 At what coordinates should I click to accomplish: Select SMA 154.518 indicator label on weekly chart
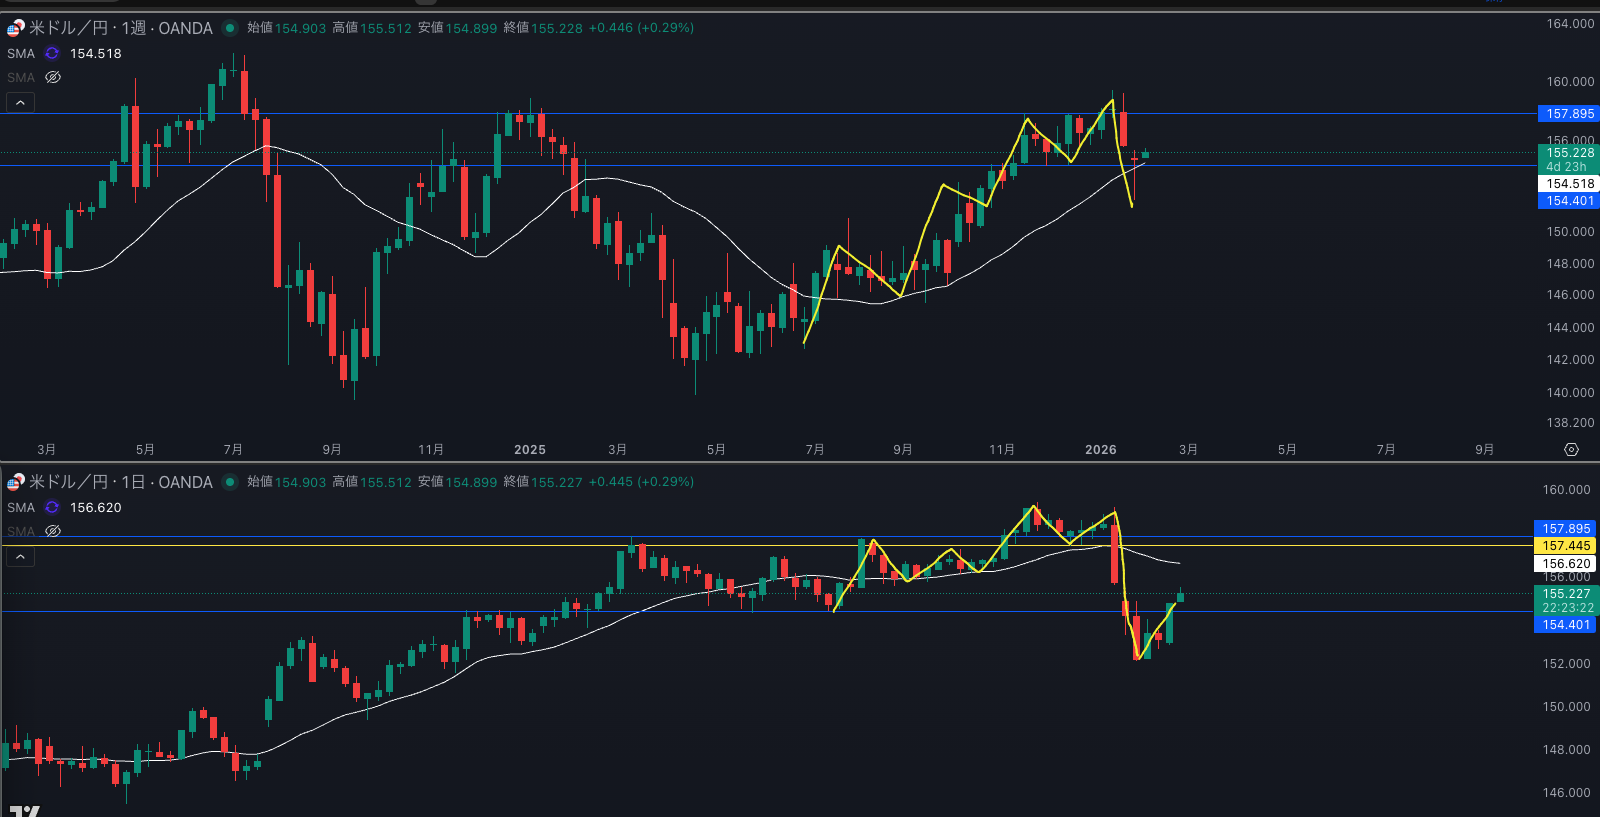tap(21, 54)
